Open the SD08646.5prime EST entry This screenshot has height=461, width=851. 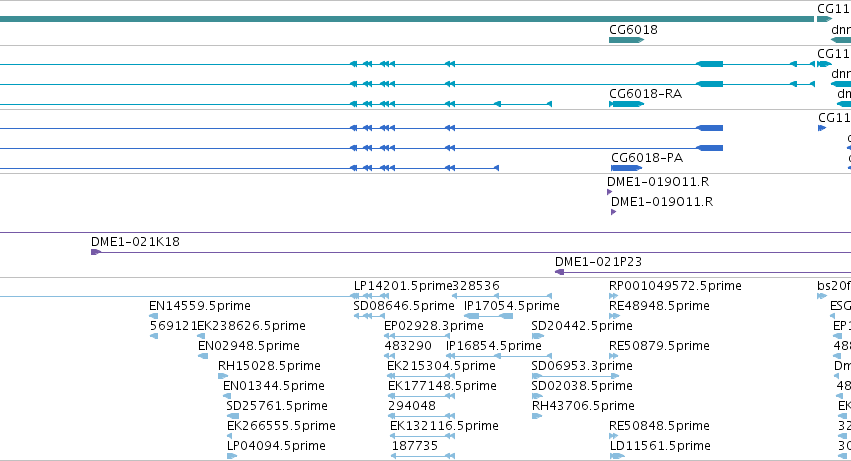404,306
